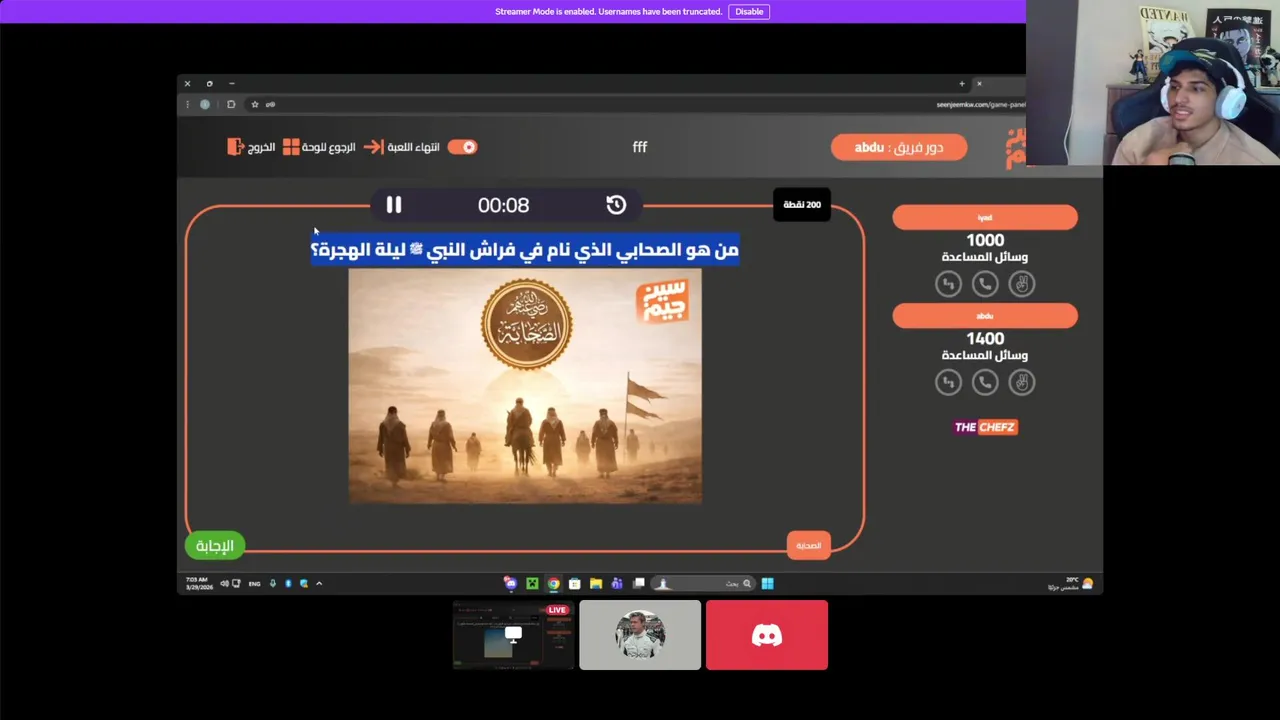Use abdu team's phone call lifeline icon
The image size is (1280, 720).
point(985,382)
